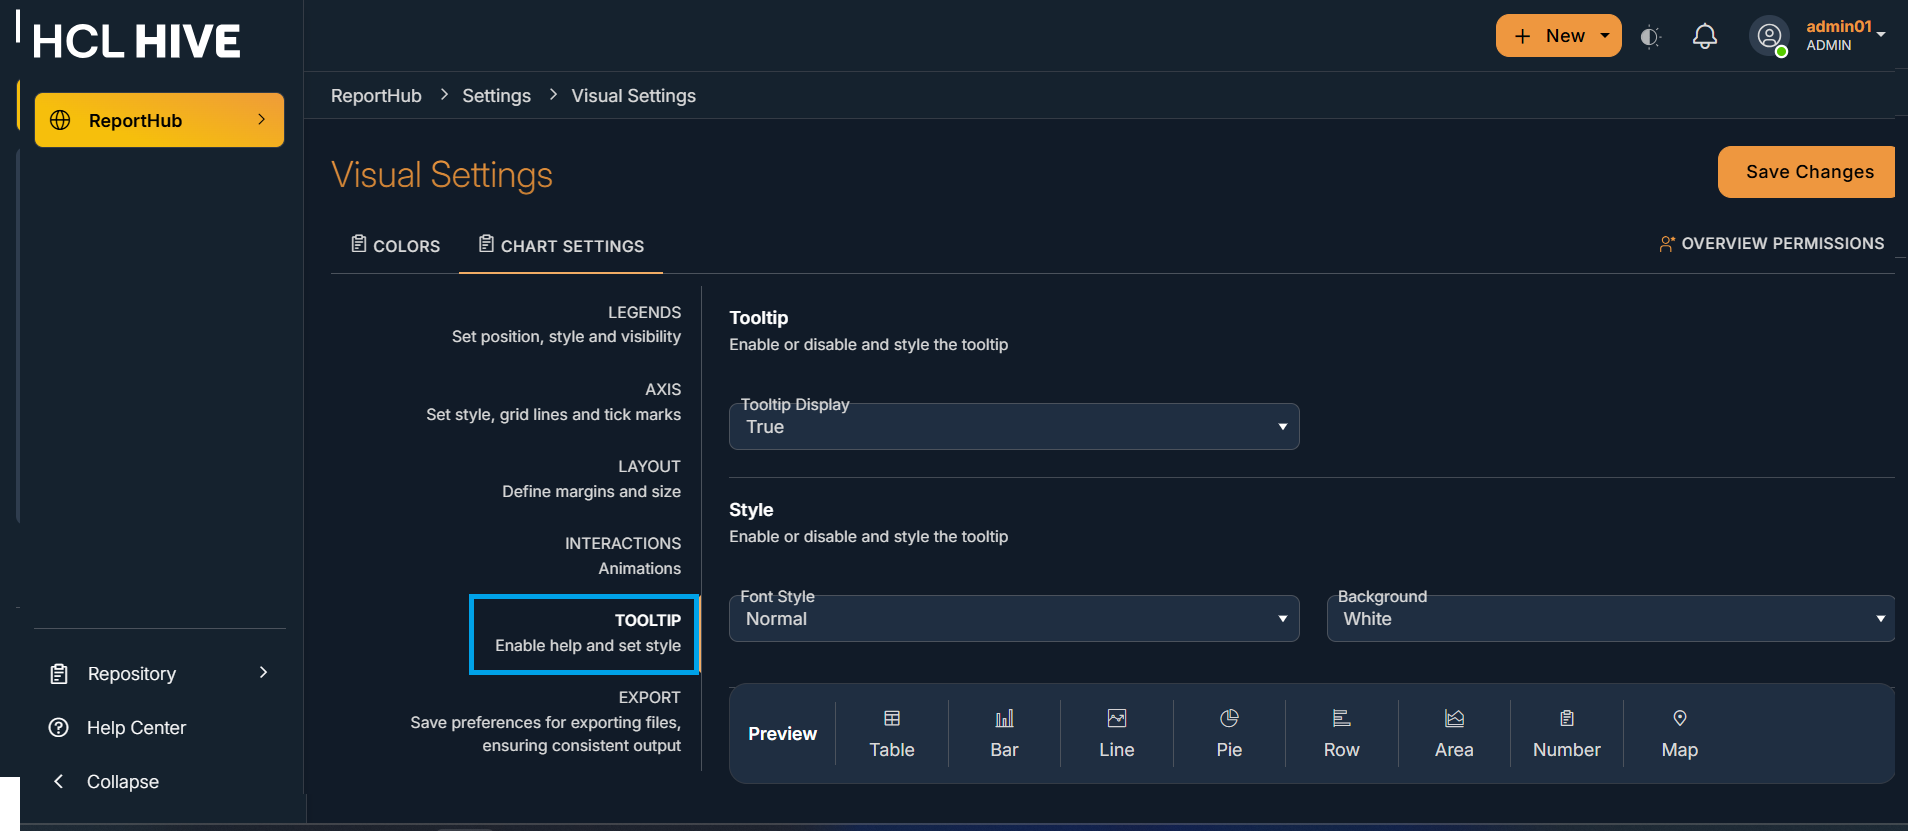Viewport: 1908px width, 831px height.
Task: Open the Tooltip Display dropdown
Action: click(x=1014, y=427)
